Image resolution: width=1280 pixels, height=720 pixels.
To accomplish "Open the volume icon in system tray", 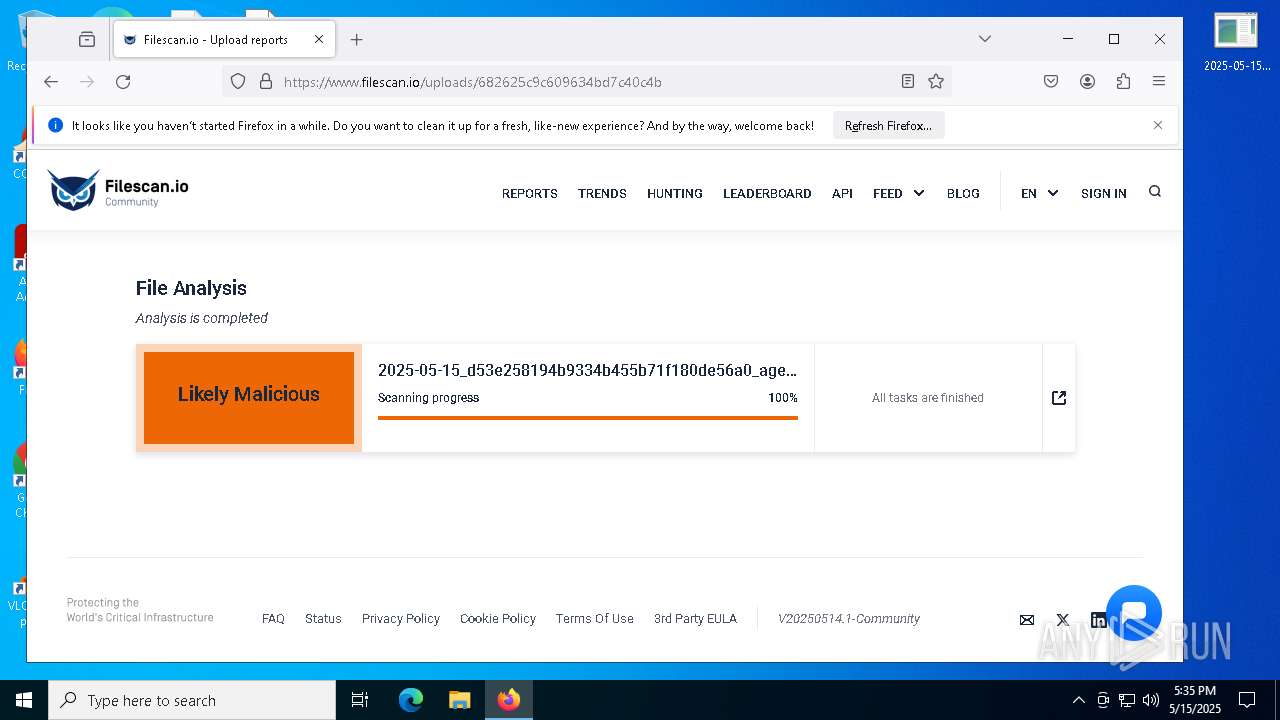I will pos(1151,700).
